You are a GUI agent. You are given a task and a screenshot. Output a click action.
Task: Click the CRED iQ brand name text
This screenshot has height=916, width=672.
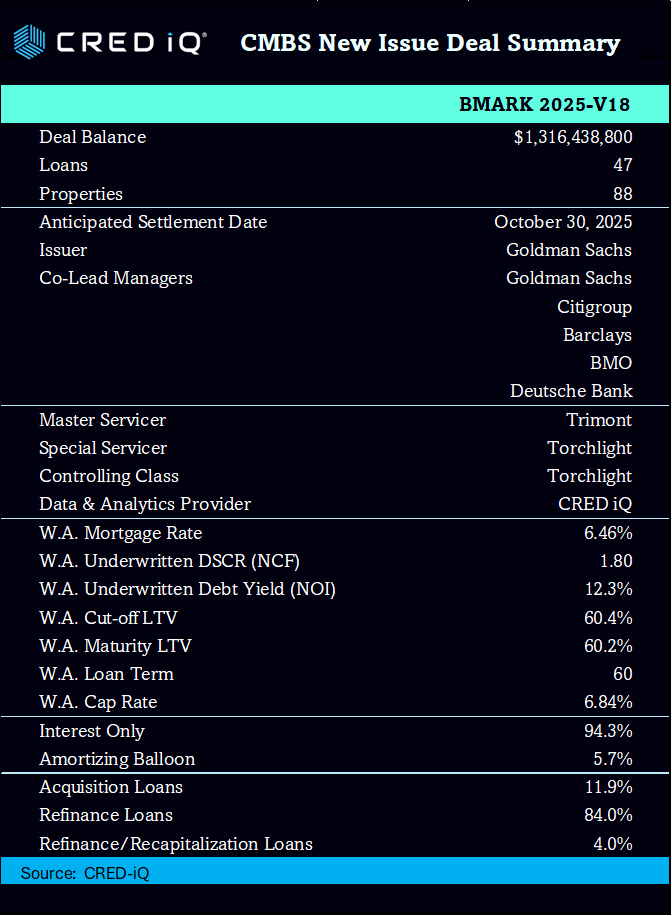(x=131, y=43)
